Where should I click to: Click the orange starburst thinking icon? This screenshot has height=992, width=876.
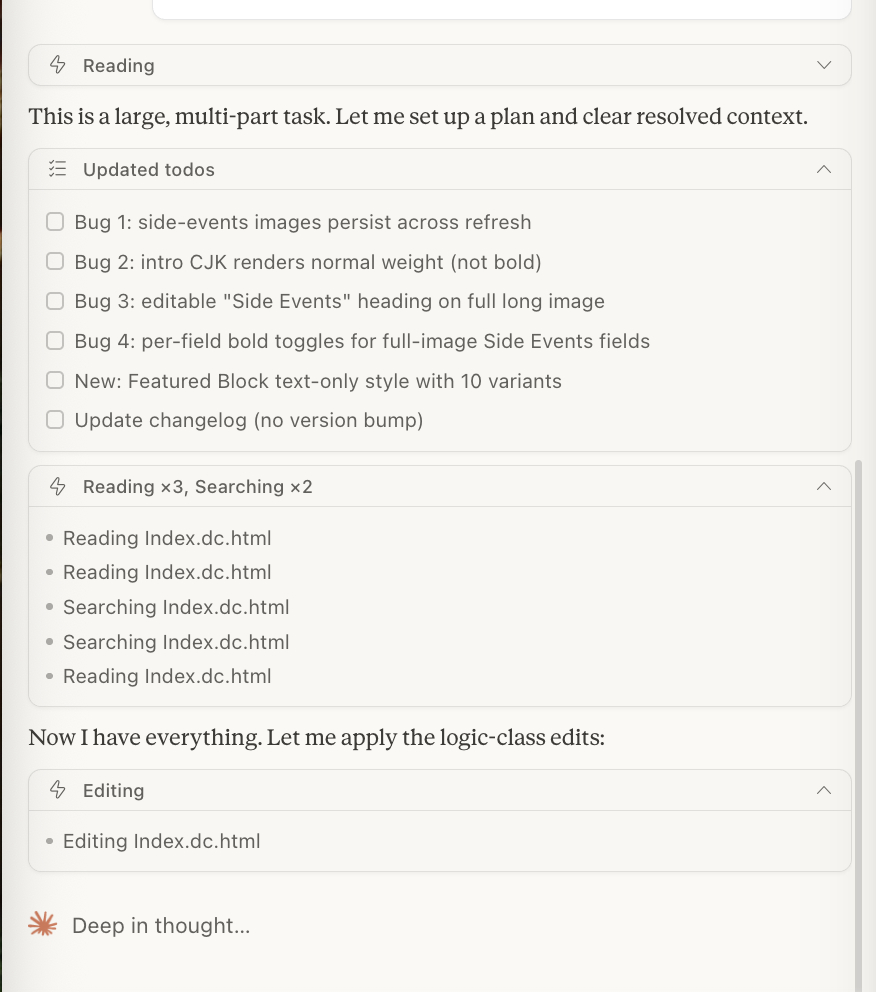pos(43,925)
